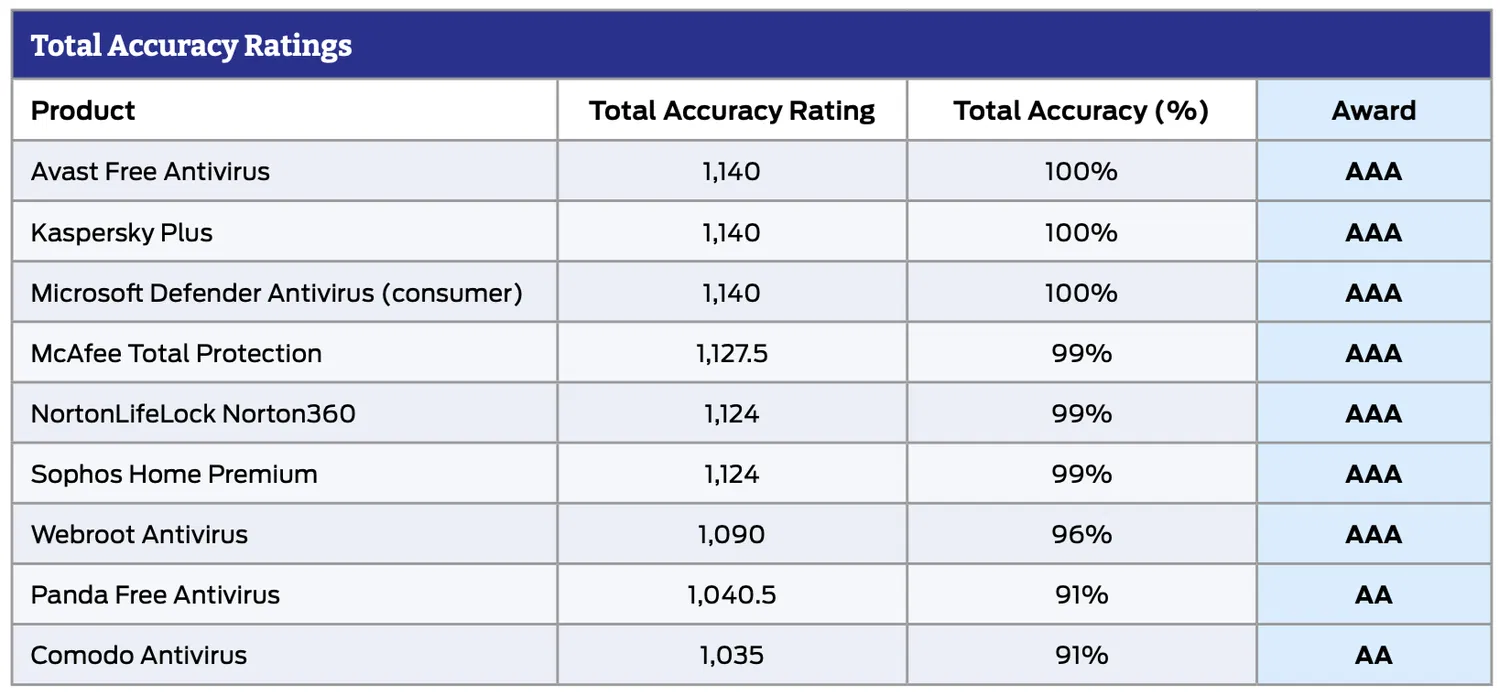
Task: Select the 1,090 rating for Webroot
Action: click(x=732, y=534)
